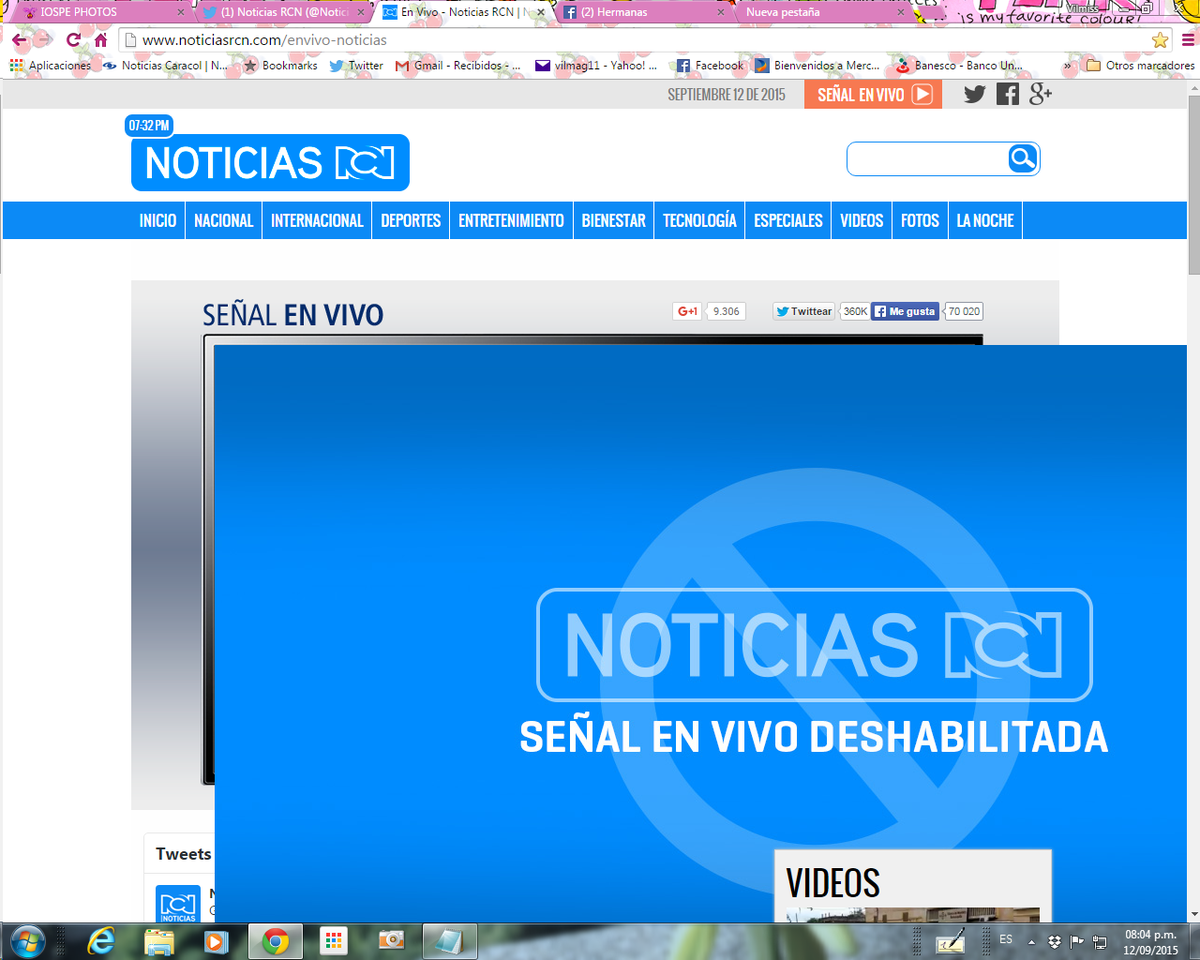Expand the bookmarks overflow chevron

click(1069, 66)
